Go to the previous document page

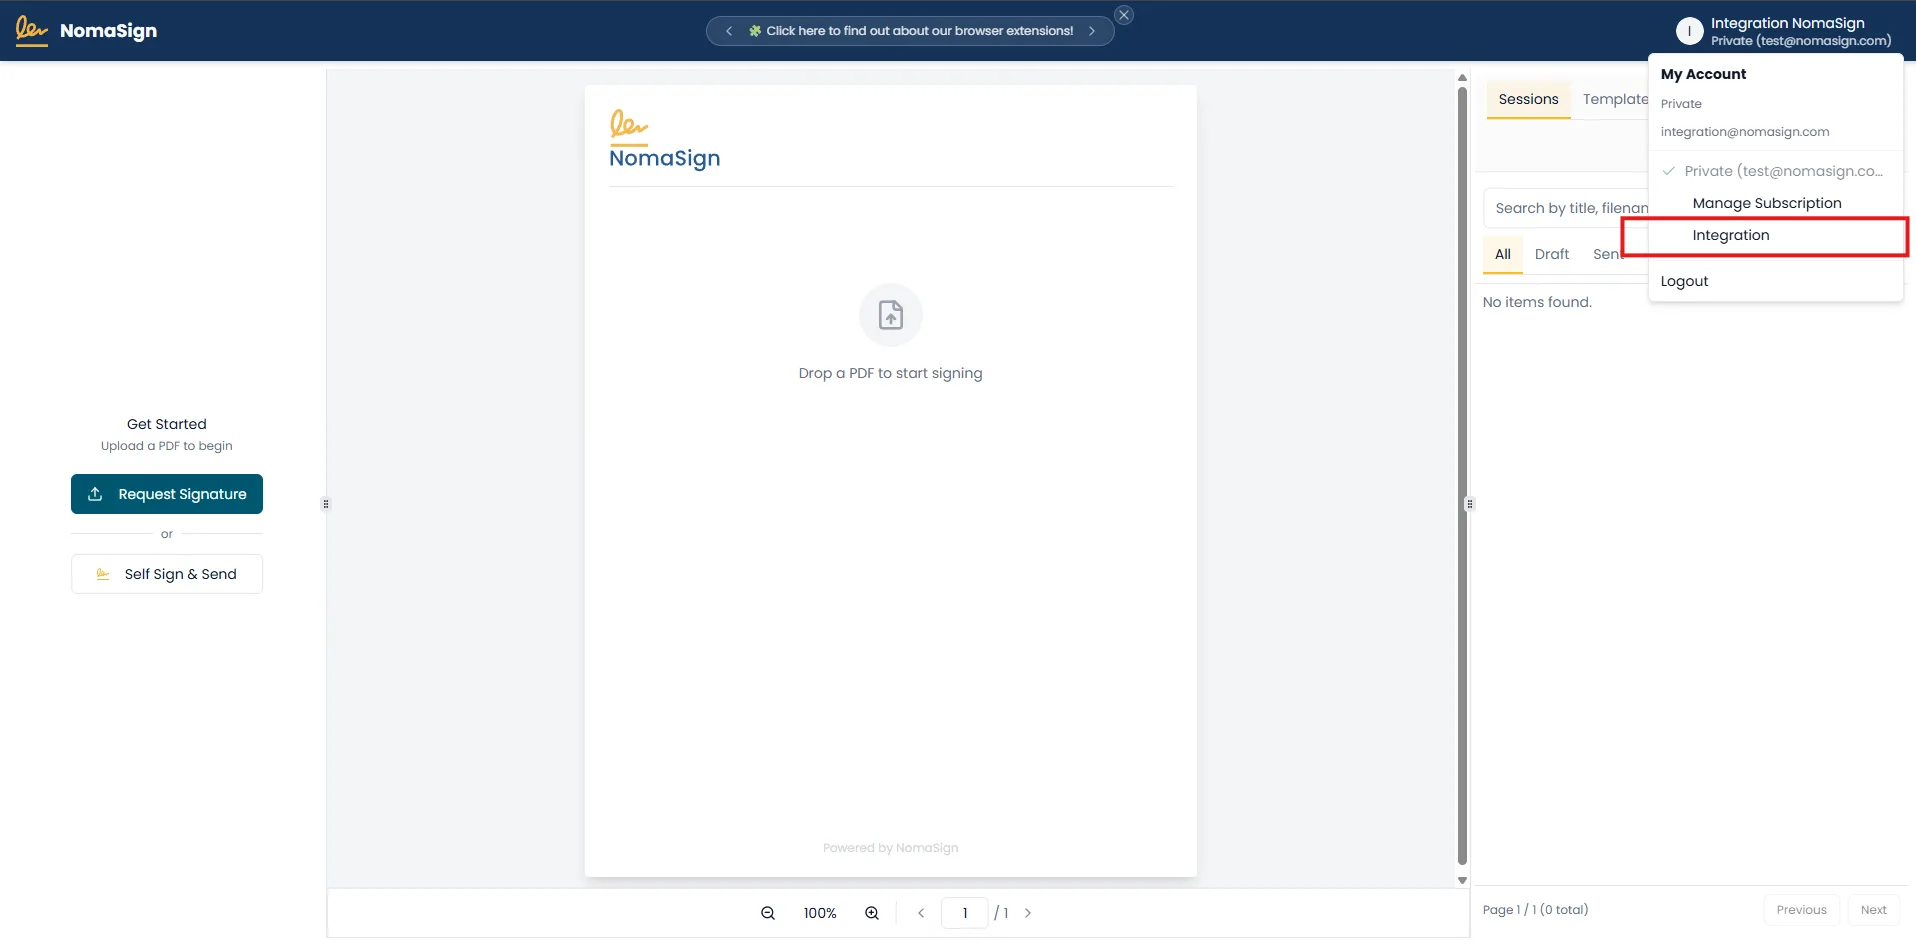point(921,913)
